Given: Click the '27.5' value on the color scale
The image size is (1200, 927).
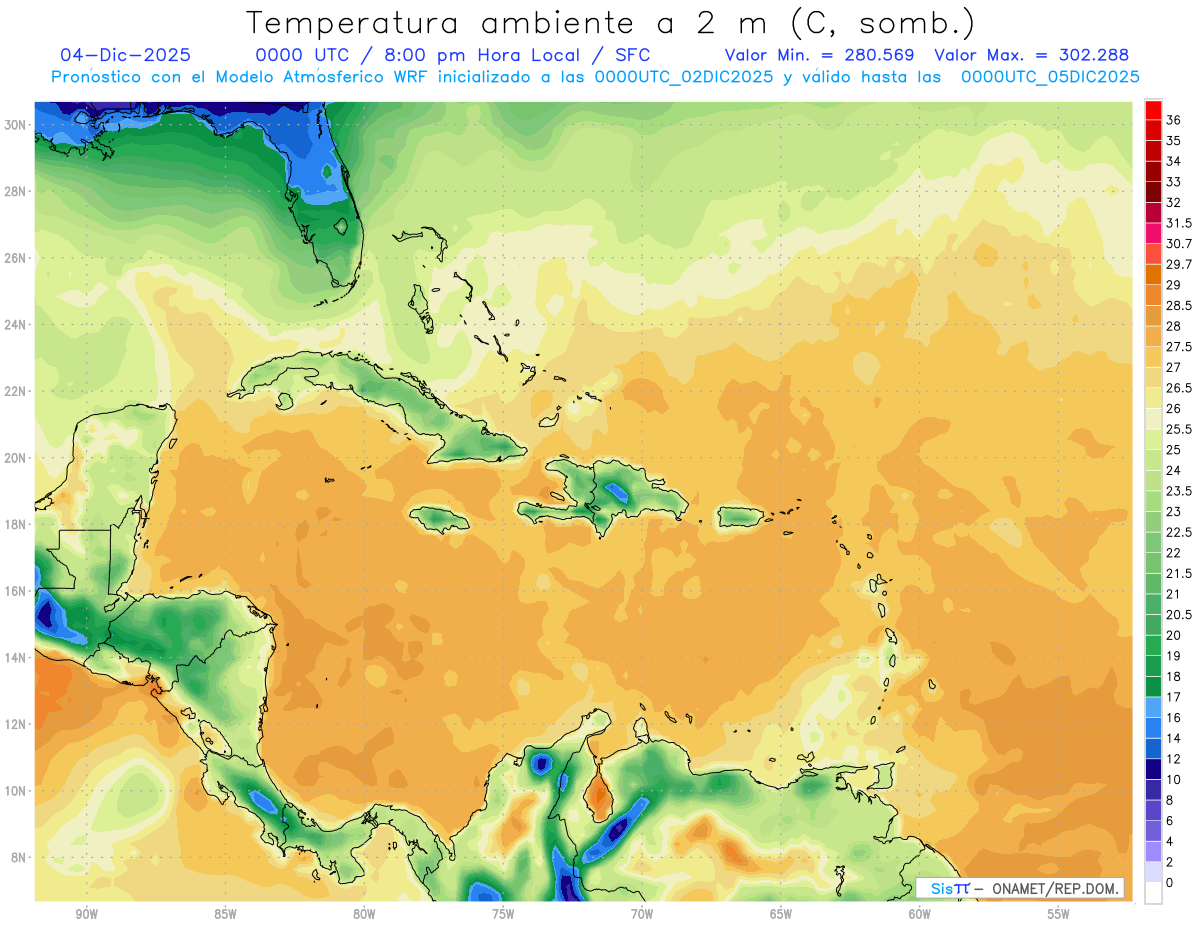Looking at the screenshot, I should coord(1179,346).
